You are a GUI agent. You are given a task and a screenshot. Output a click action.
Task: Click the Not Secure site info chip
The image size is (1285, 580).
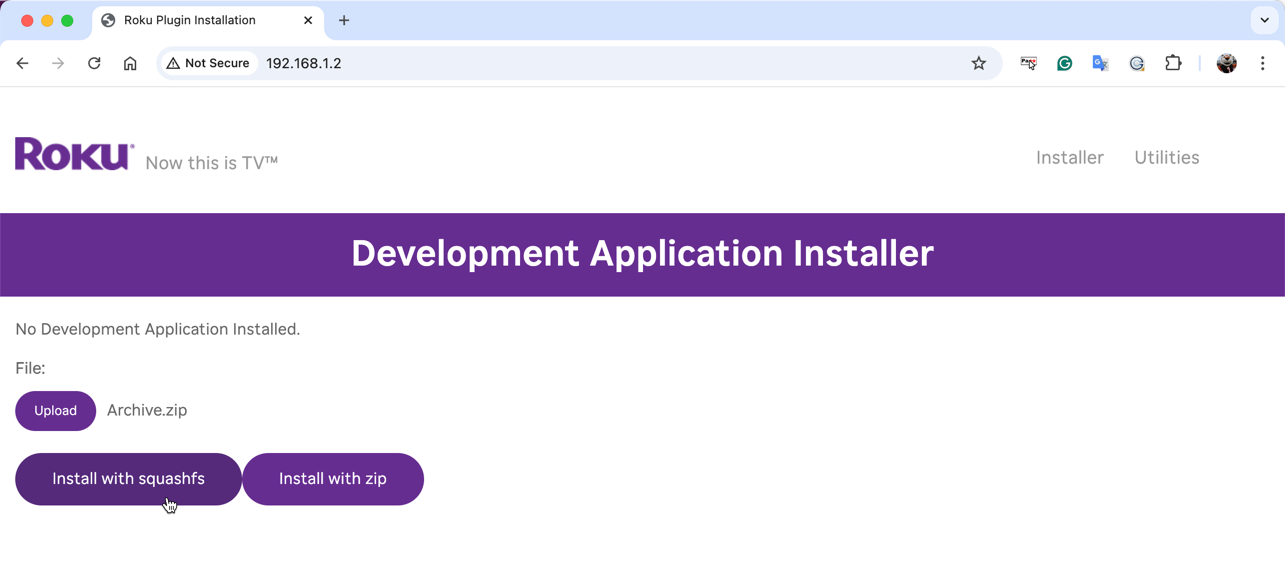click(208, 63)
